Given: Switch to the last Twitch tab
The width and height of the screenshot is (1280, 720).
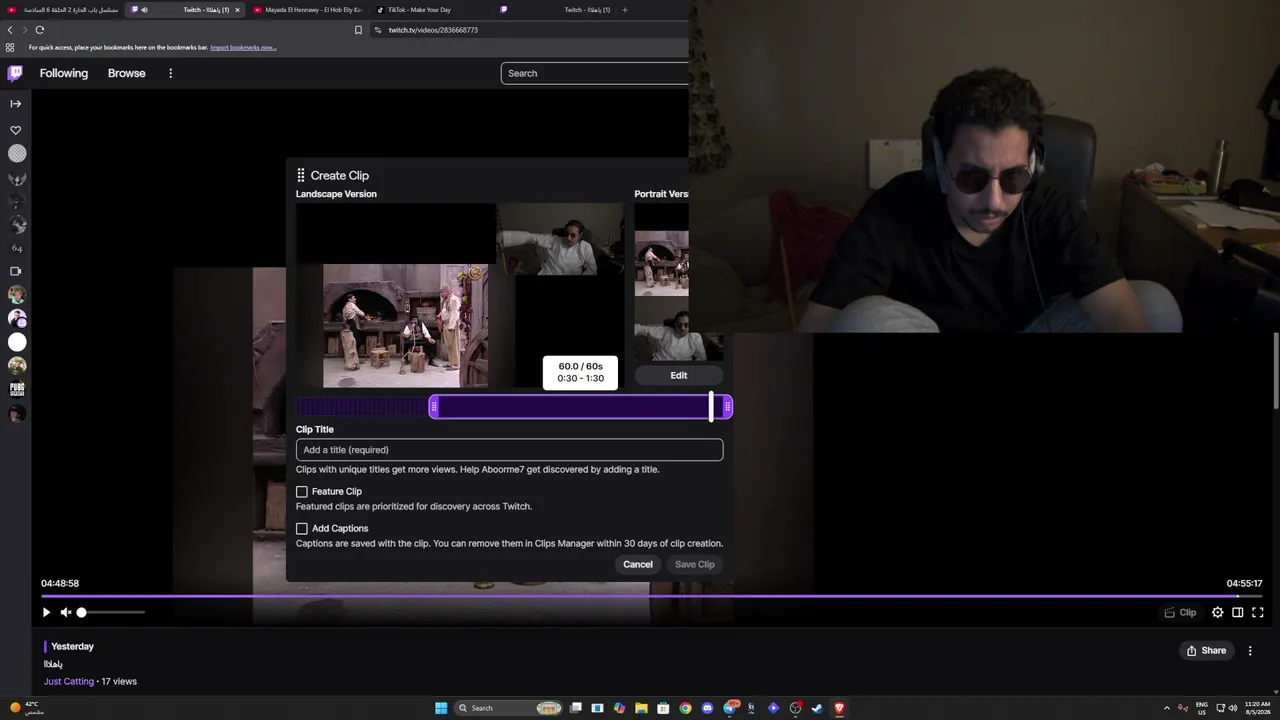Looking at the screenshot, I should [555, 10].
